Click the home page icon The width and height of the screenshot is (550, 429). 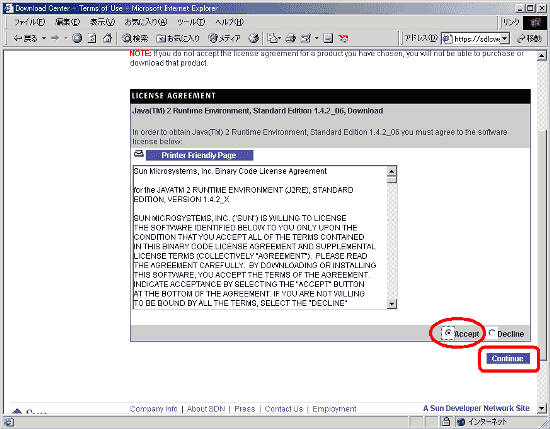tap(108, 38)
